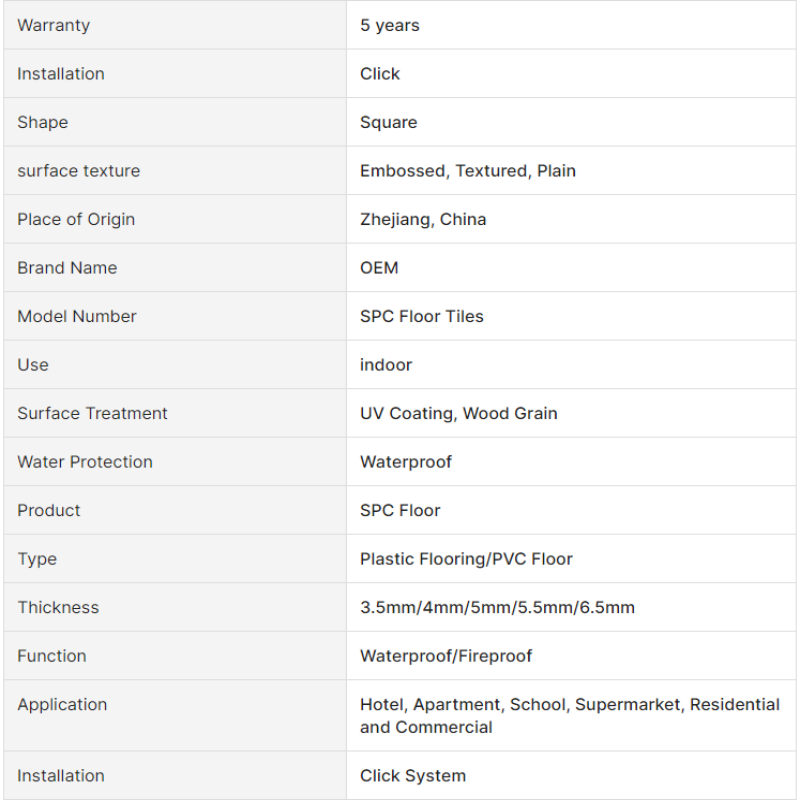Viewport: 800px width, 800px height.
Task: Click the Shape row label
Action: [x=42, y=122]
